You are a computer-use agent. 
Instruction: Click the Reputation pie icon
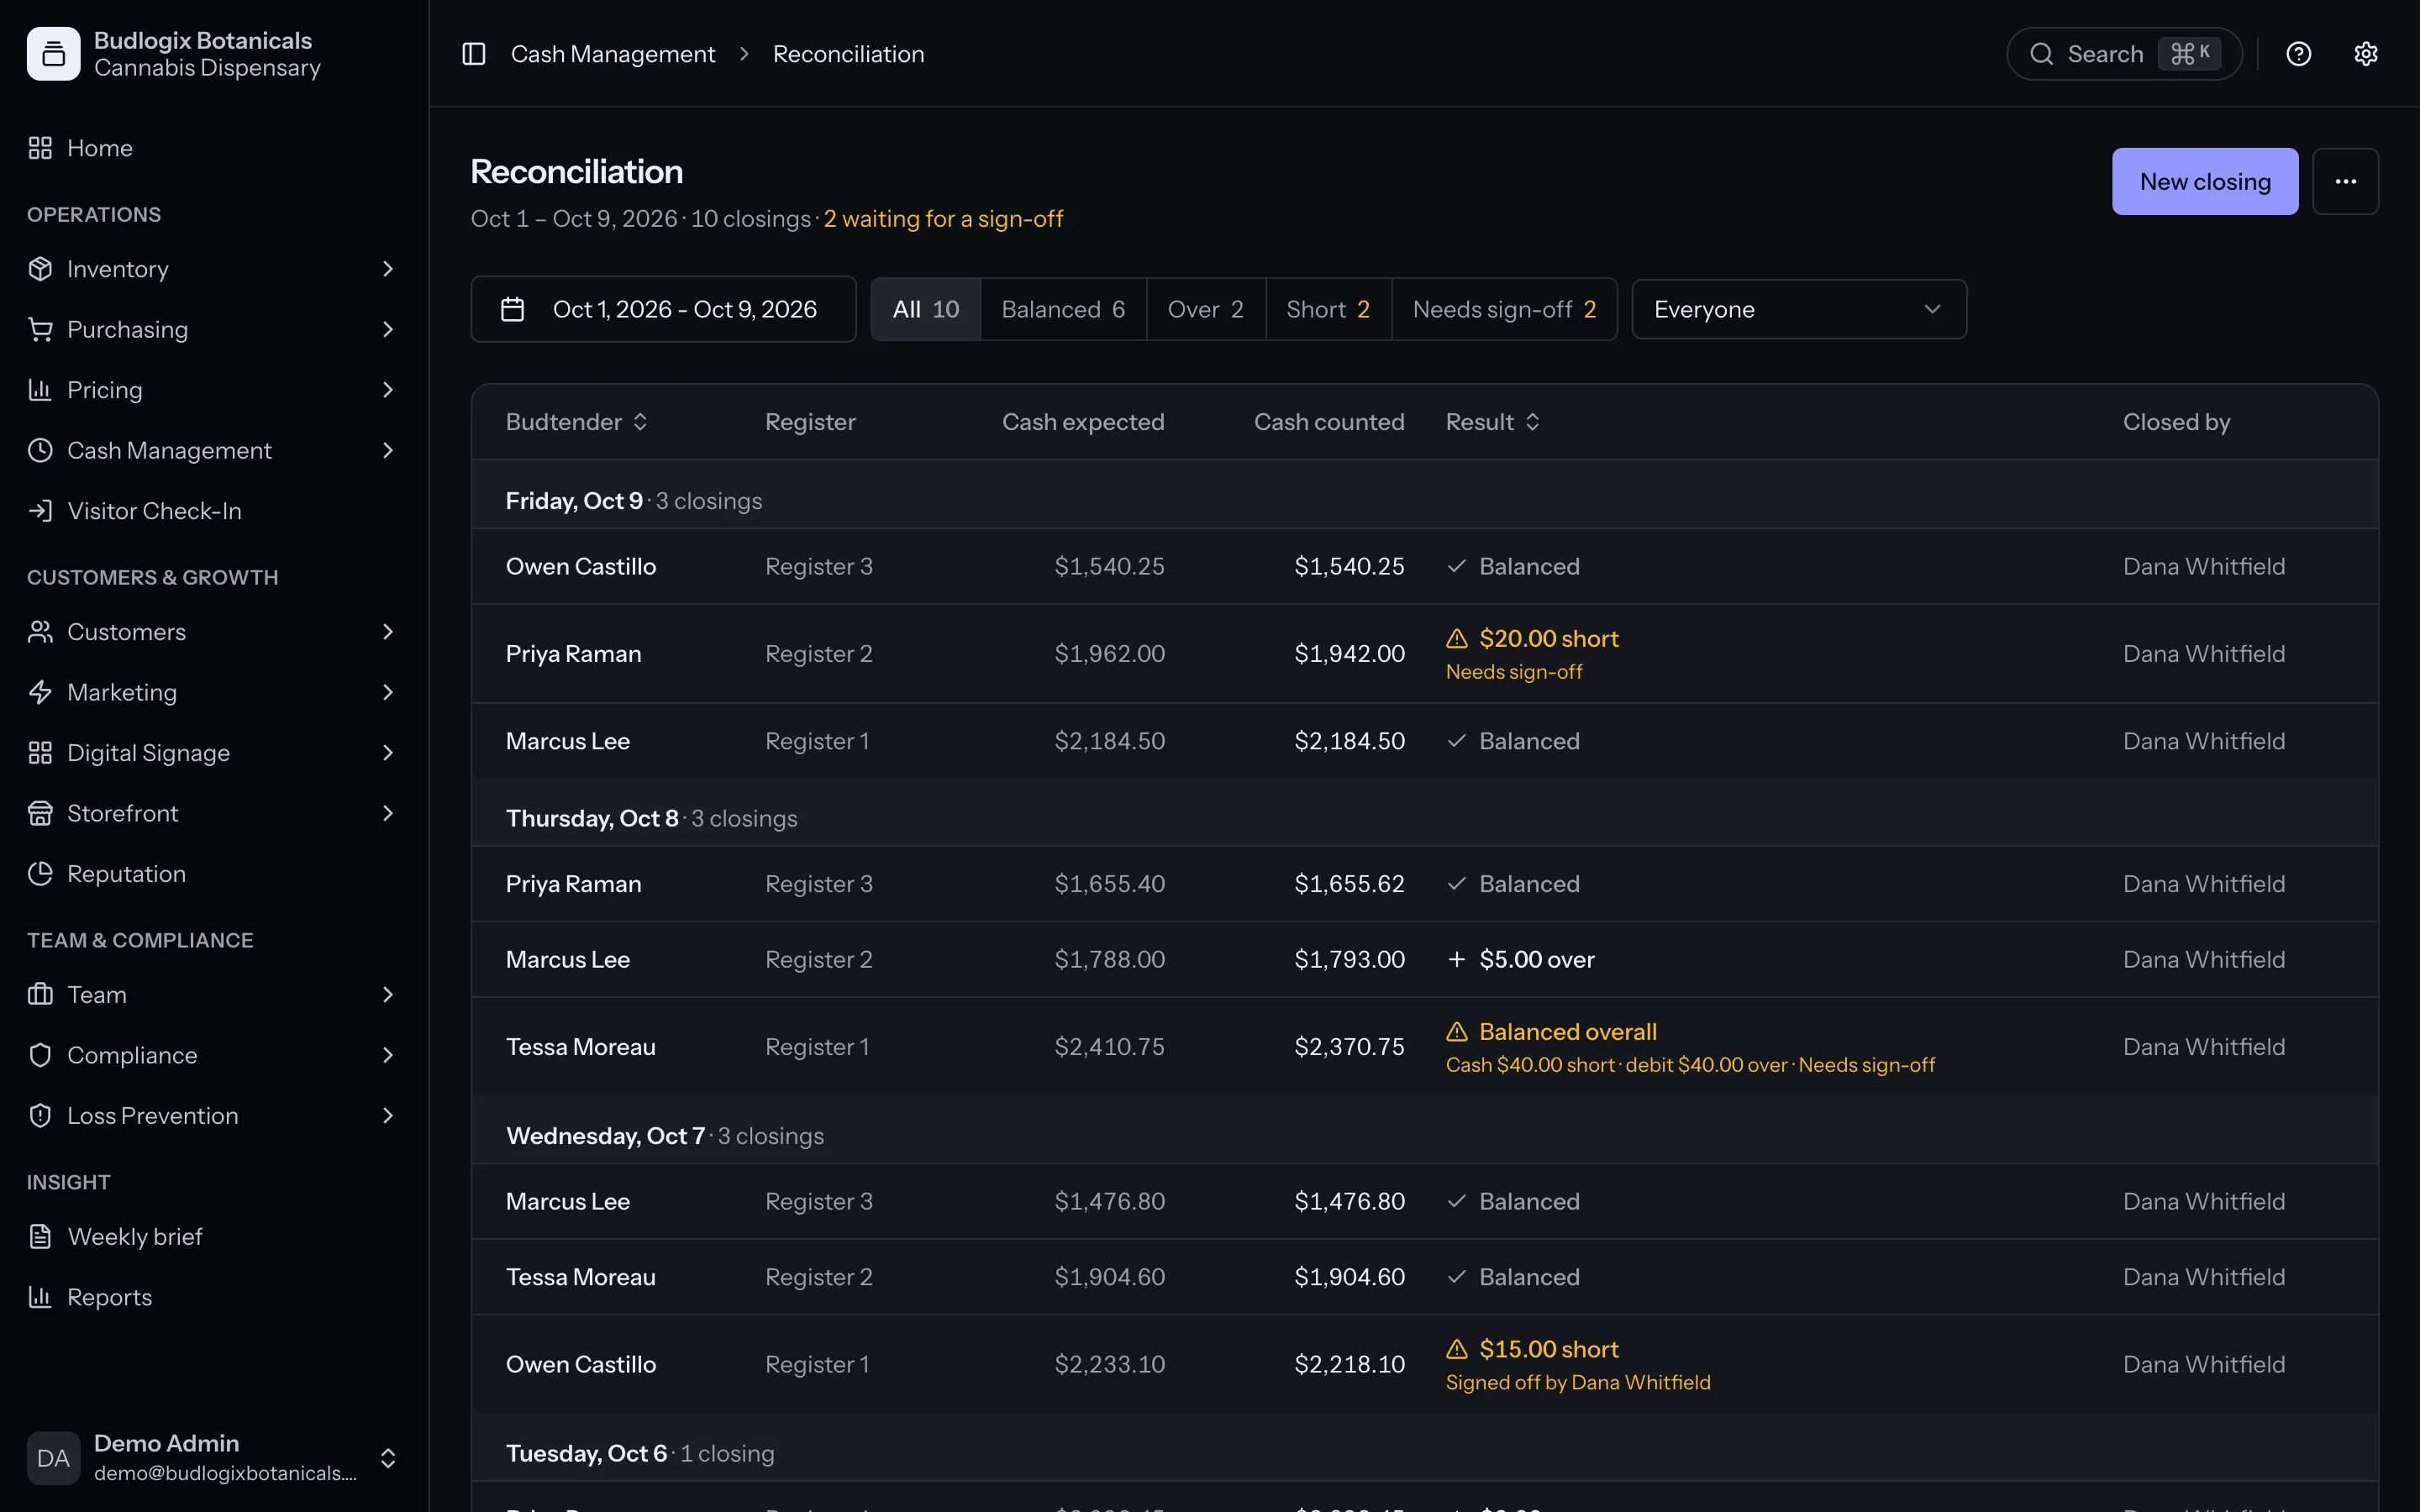pos(40,874)
